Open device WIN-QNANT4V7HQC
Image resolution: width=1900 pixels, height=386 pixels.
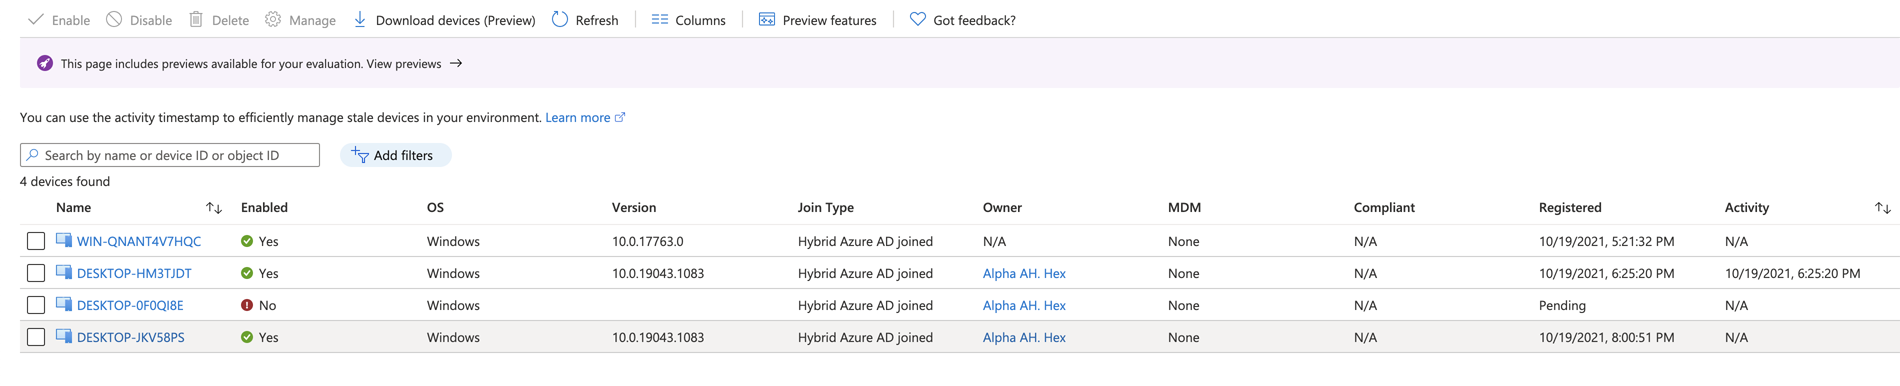[x=139, y=241]
